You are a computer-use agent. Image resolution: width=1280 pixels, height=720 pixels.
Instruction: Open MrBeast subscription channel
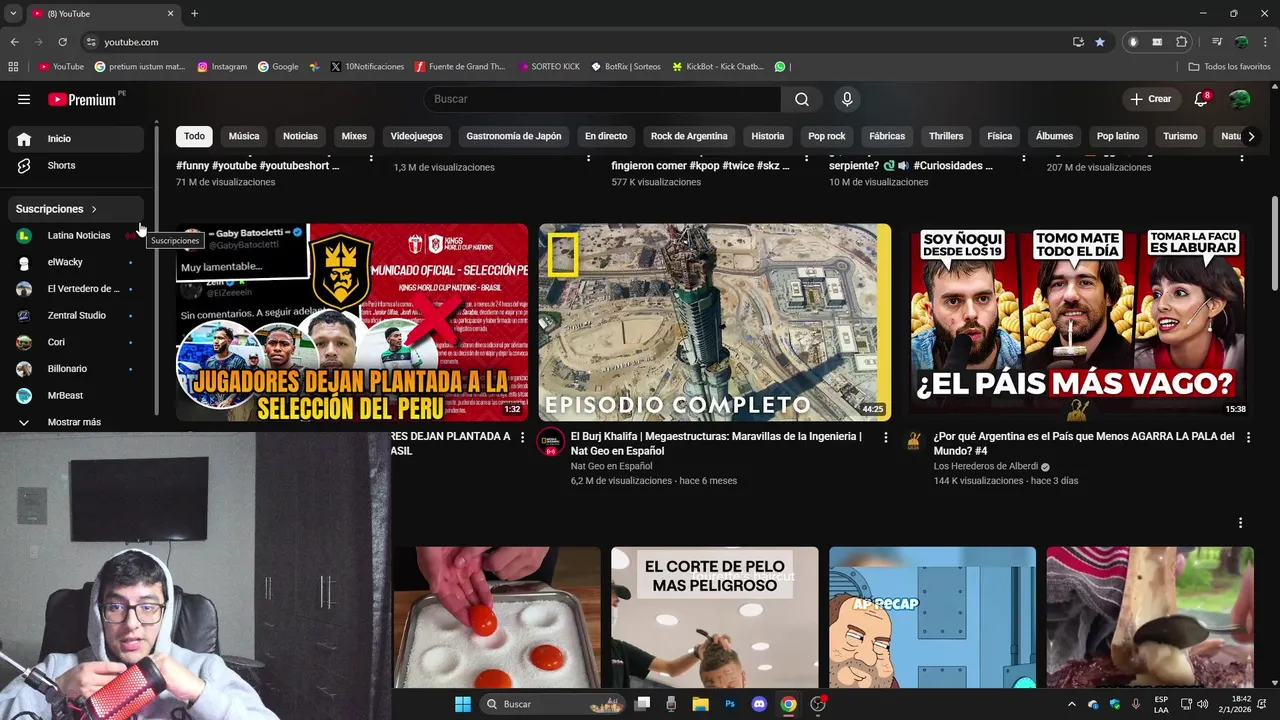(76, 395)
